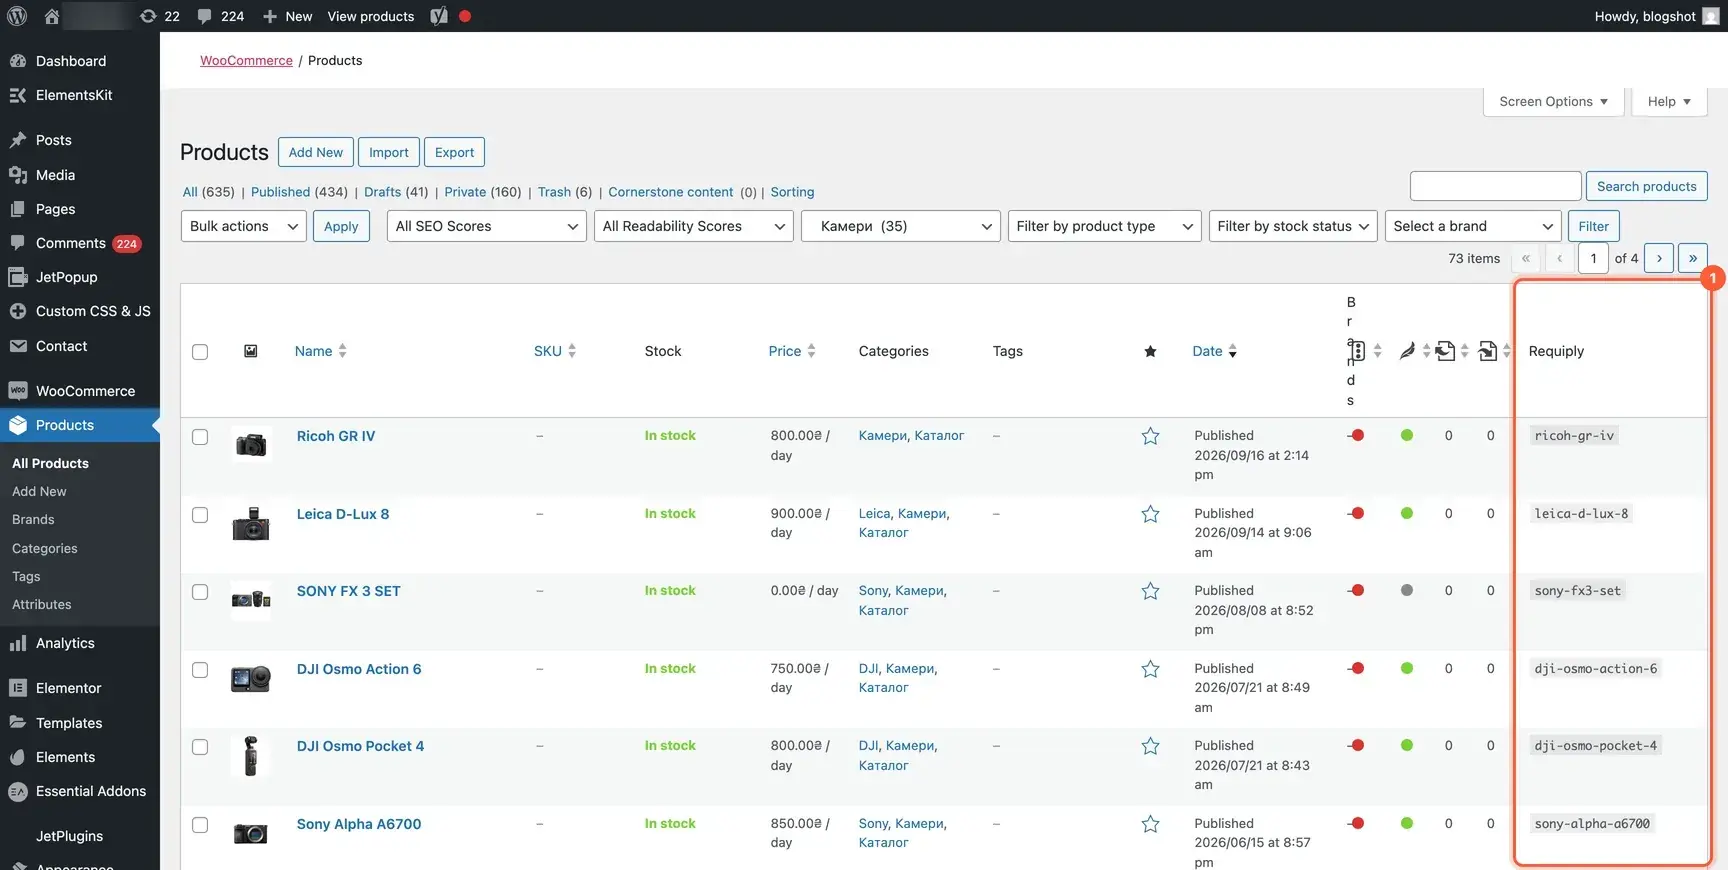Open the Media sidebar icon

click(x=18, y=175)
